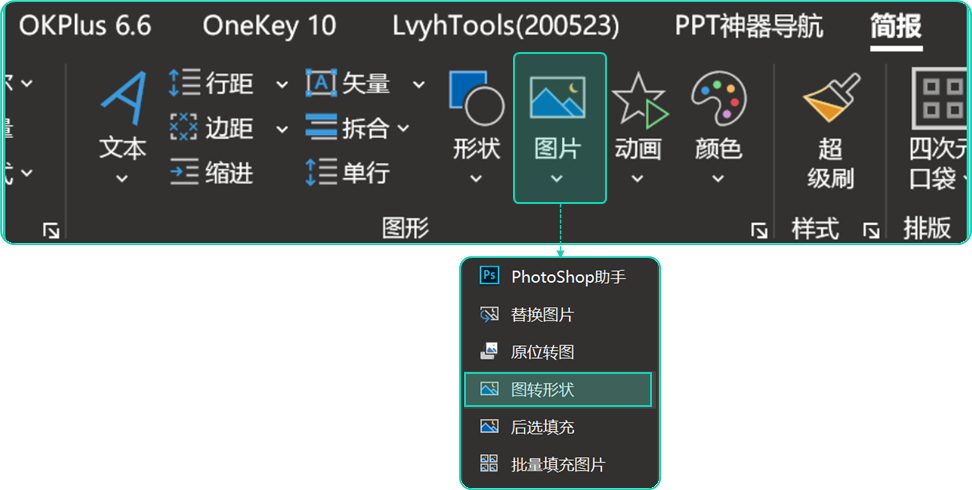Expand the 边距 margin dropdown arrow
The height and width of the screenshot is (490, 972).
pos(281,129)
